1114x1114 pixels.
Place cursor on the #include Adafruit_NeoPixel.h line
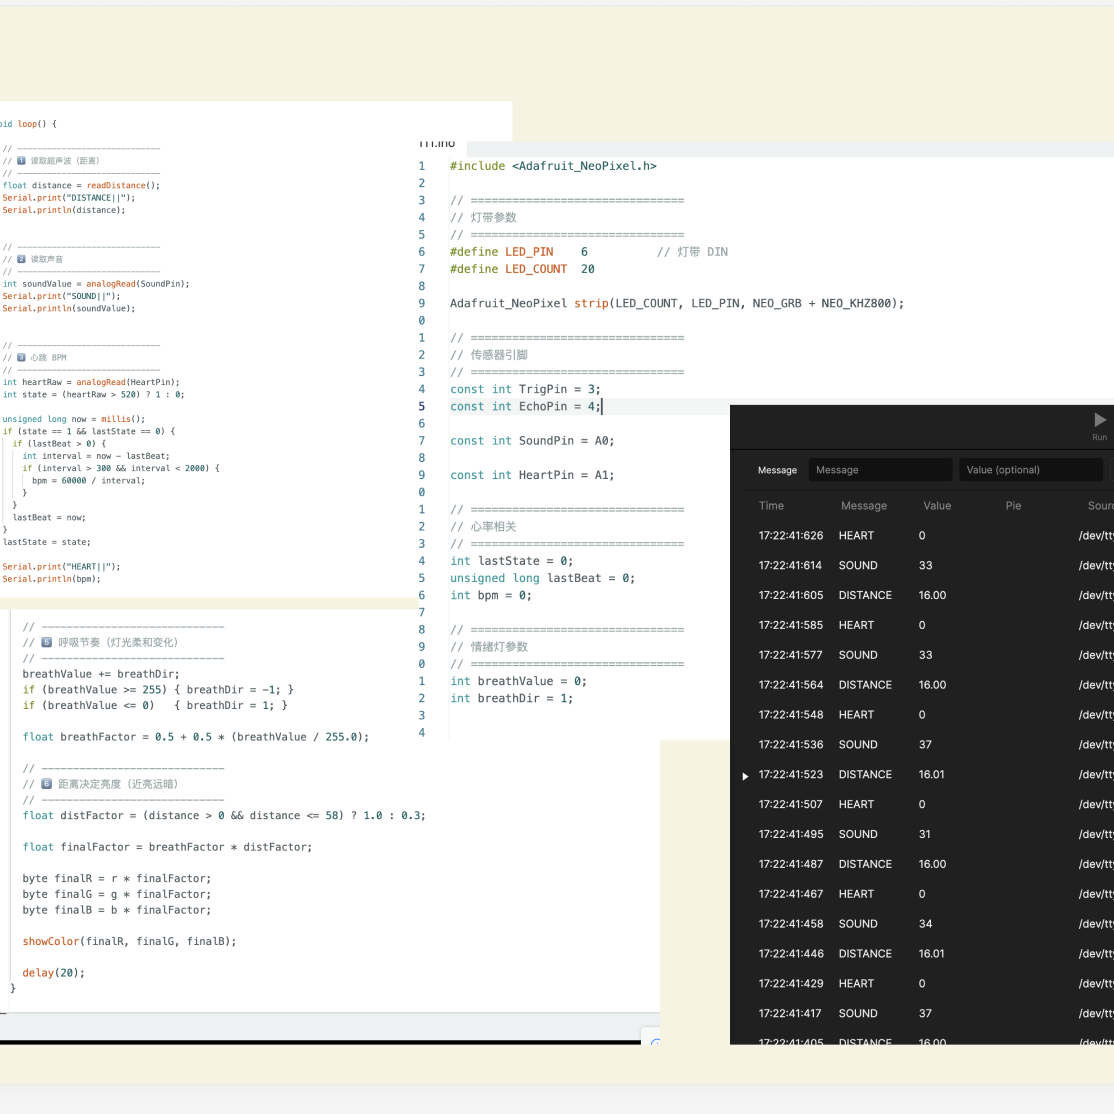point(553,166)
